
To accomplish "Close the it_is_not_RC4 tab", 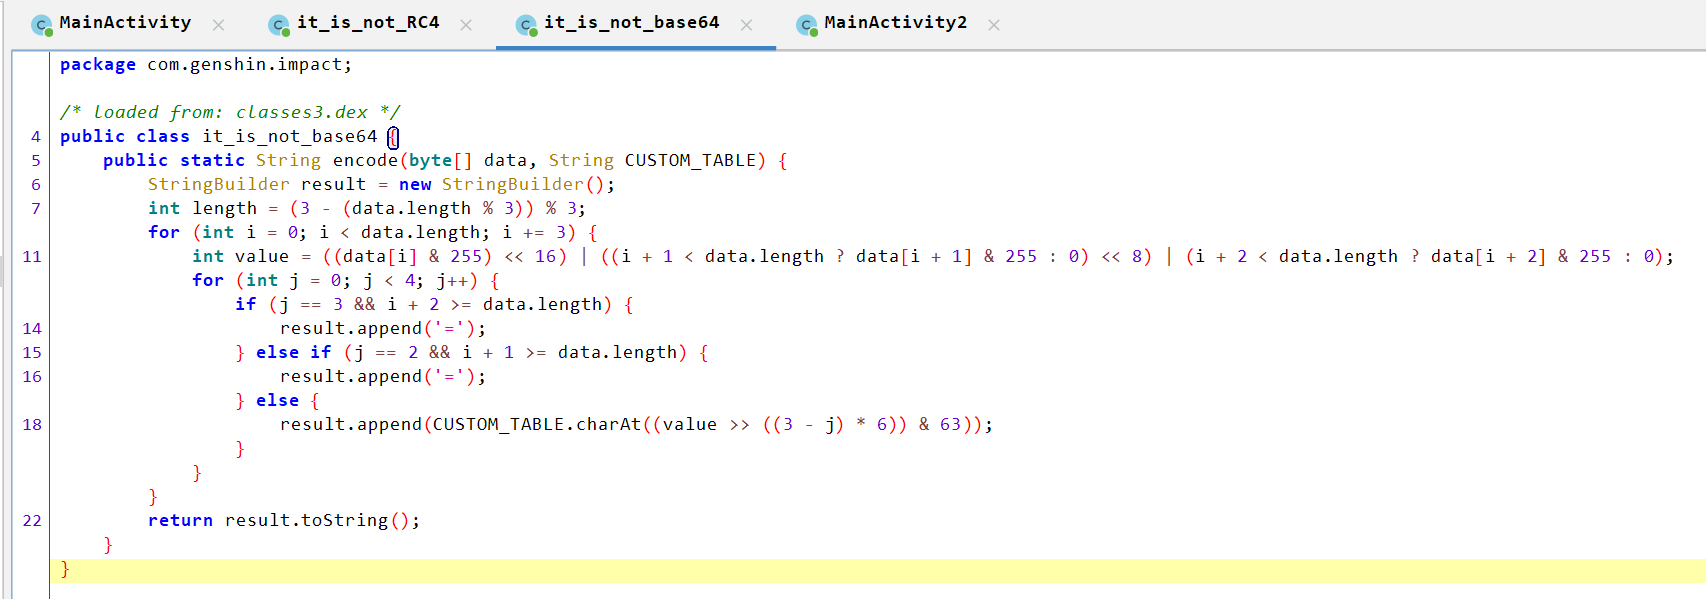I will coord(466,25).
